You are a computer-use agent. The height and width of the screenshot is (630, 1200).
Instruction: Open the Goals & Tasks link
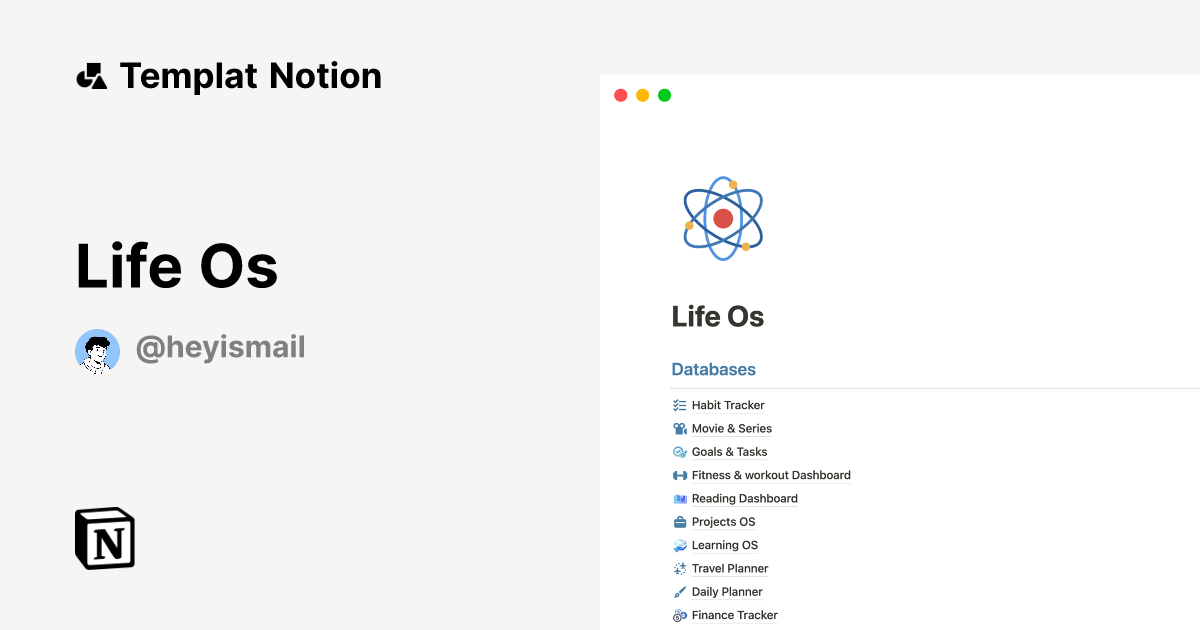729,452
